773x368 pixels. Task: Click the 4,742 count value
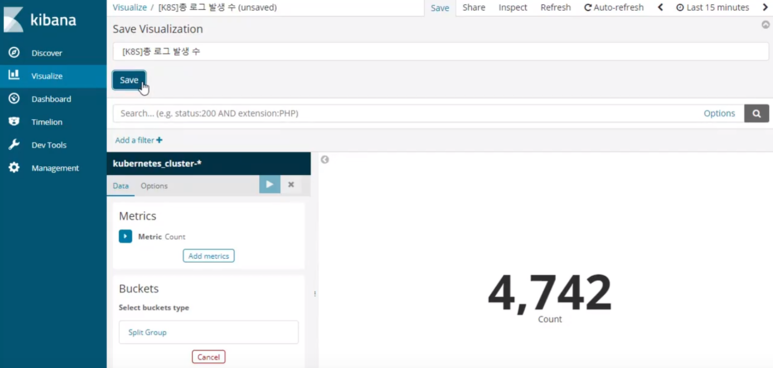tap(550, 294)
